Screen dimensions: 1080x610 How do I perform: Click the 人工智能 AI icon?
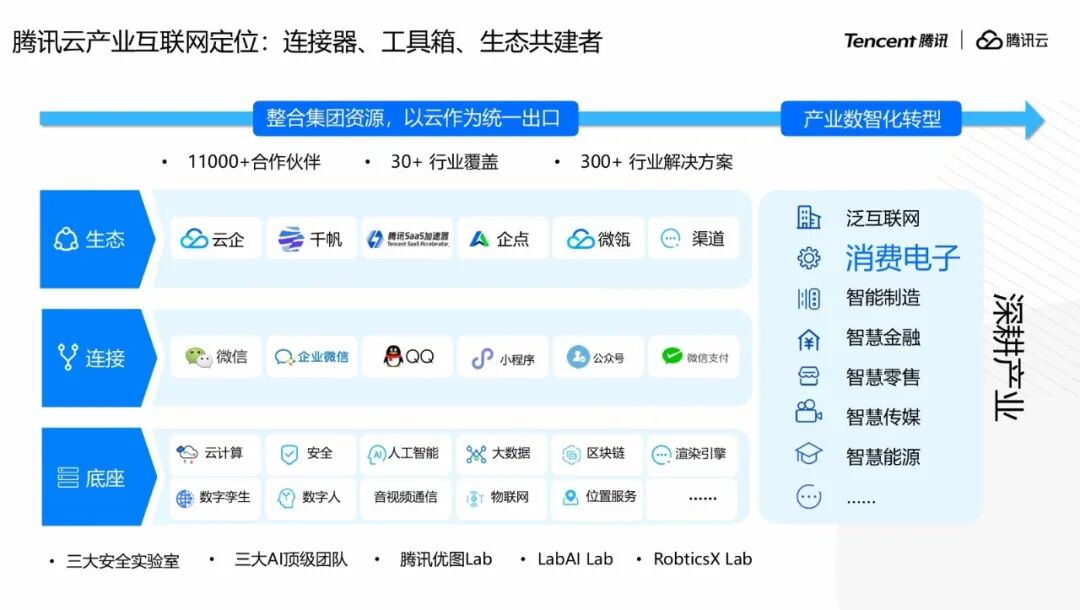coord(376,454)
